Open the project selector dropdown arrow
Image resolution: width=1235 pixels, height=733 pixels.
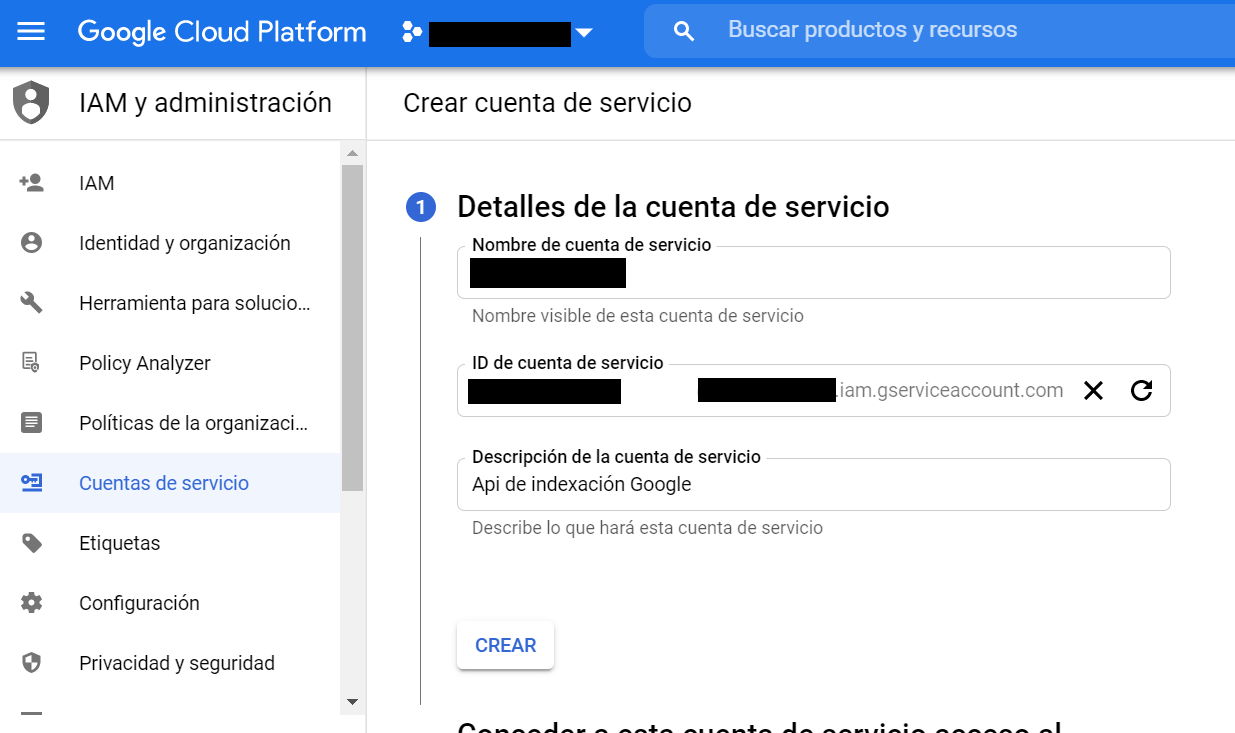point(584,34)
